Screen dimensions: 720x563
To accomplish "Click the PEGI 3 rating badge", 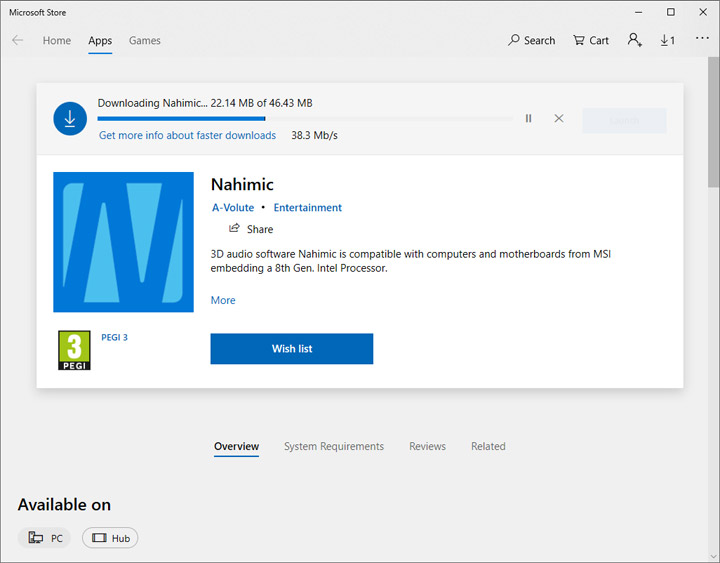I will pos(74,350).
